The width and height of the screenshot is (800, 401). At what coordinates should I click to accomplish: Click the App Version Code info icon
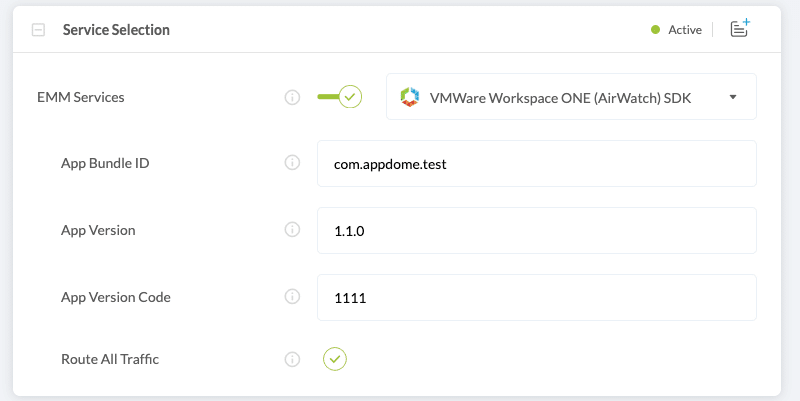[293, 297]
